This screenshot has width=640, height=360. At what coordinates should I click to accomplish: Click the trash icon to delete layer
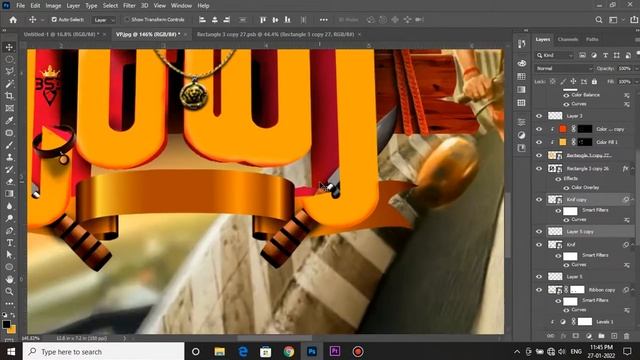coord(627,336)
